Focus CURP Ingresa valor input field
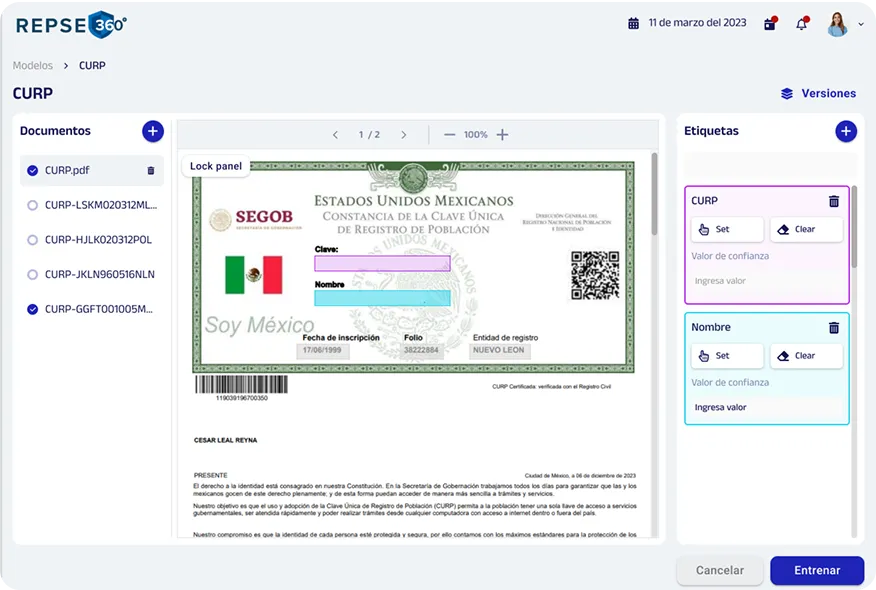Viewport: 876px width, 590px height. (x=766, y=281)
